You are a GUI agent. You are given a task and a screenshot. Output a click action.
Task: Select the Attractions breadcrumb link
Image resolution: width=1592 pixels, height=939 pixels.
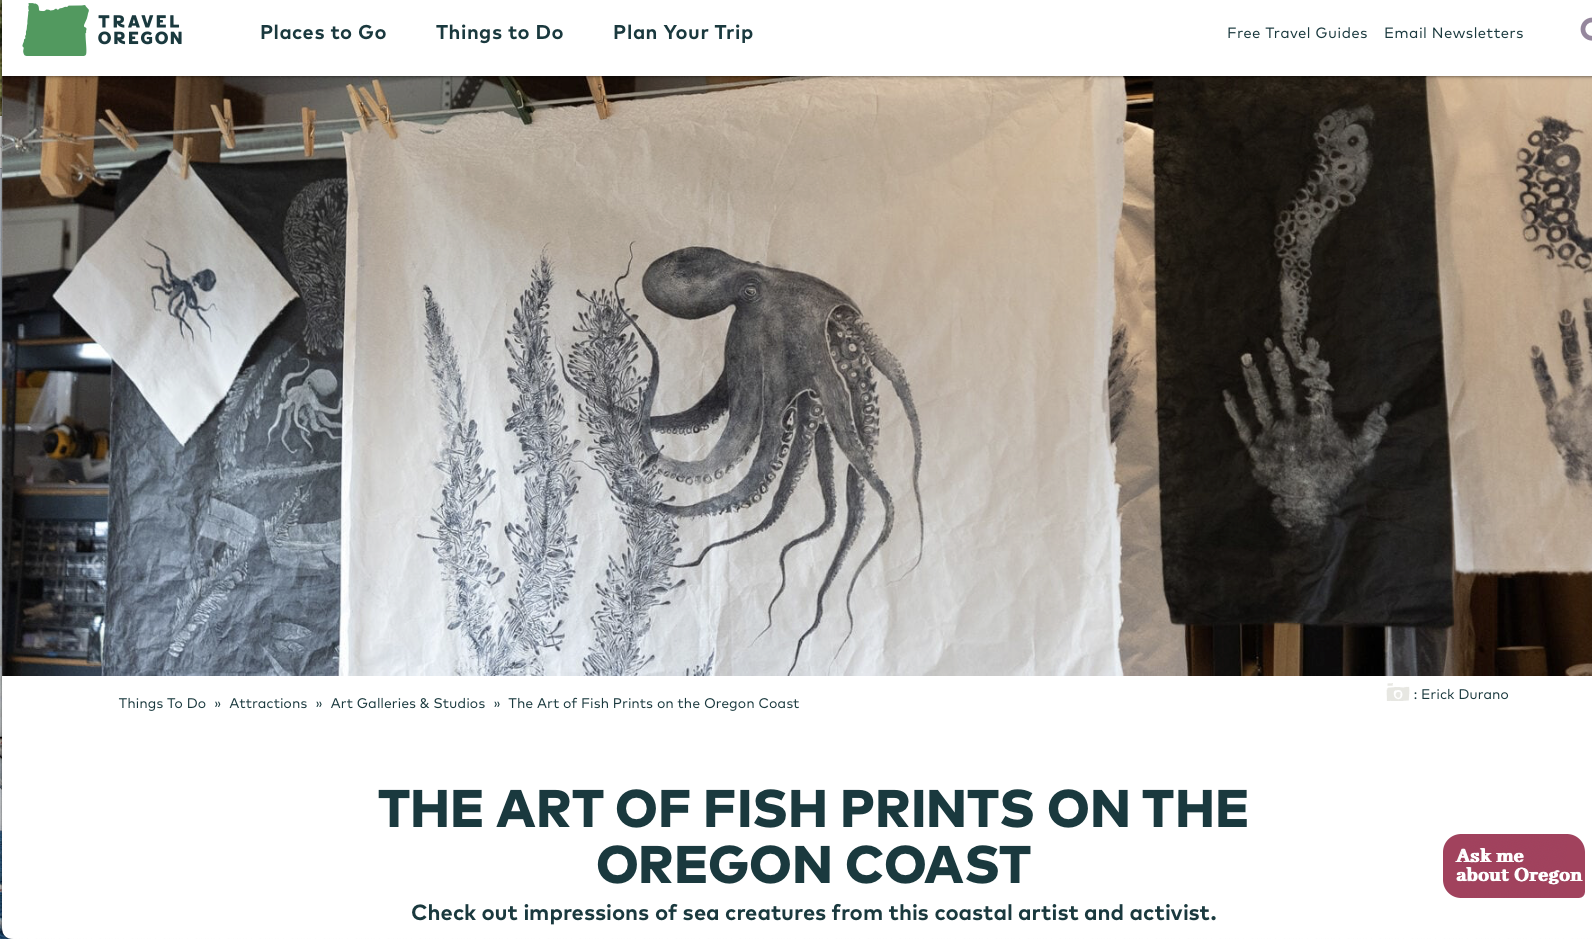point(268,703)
